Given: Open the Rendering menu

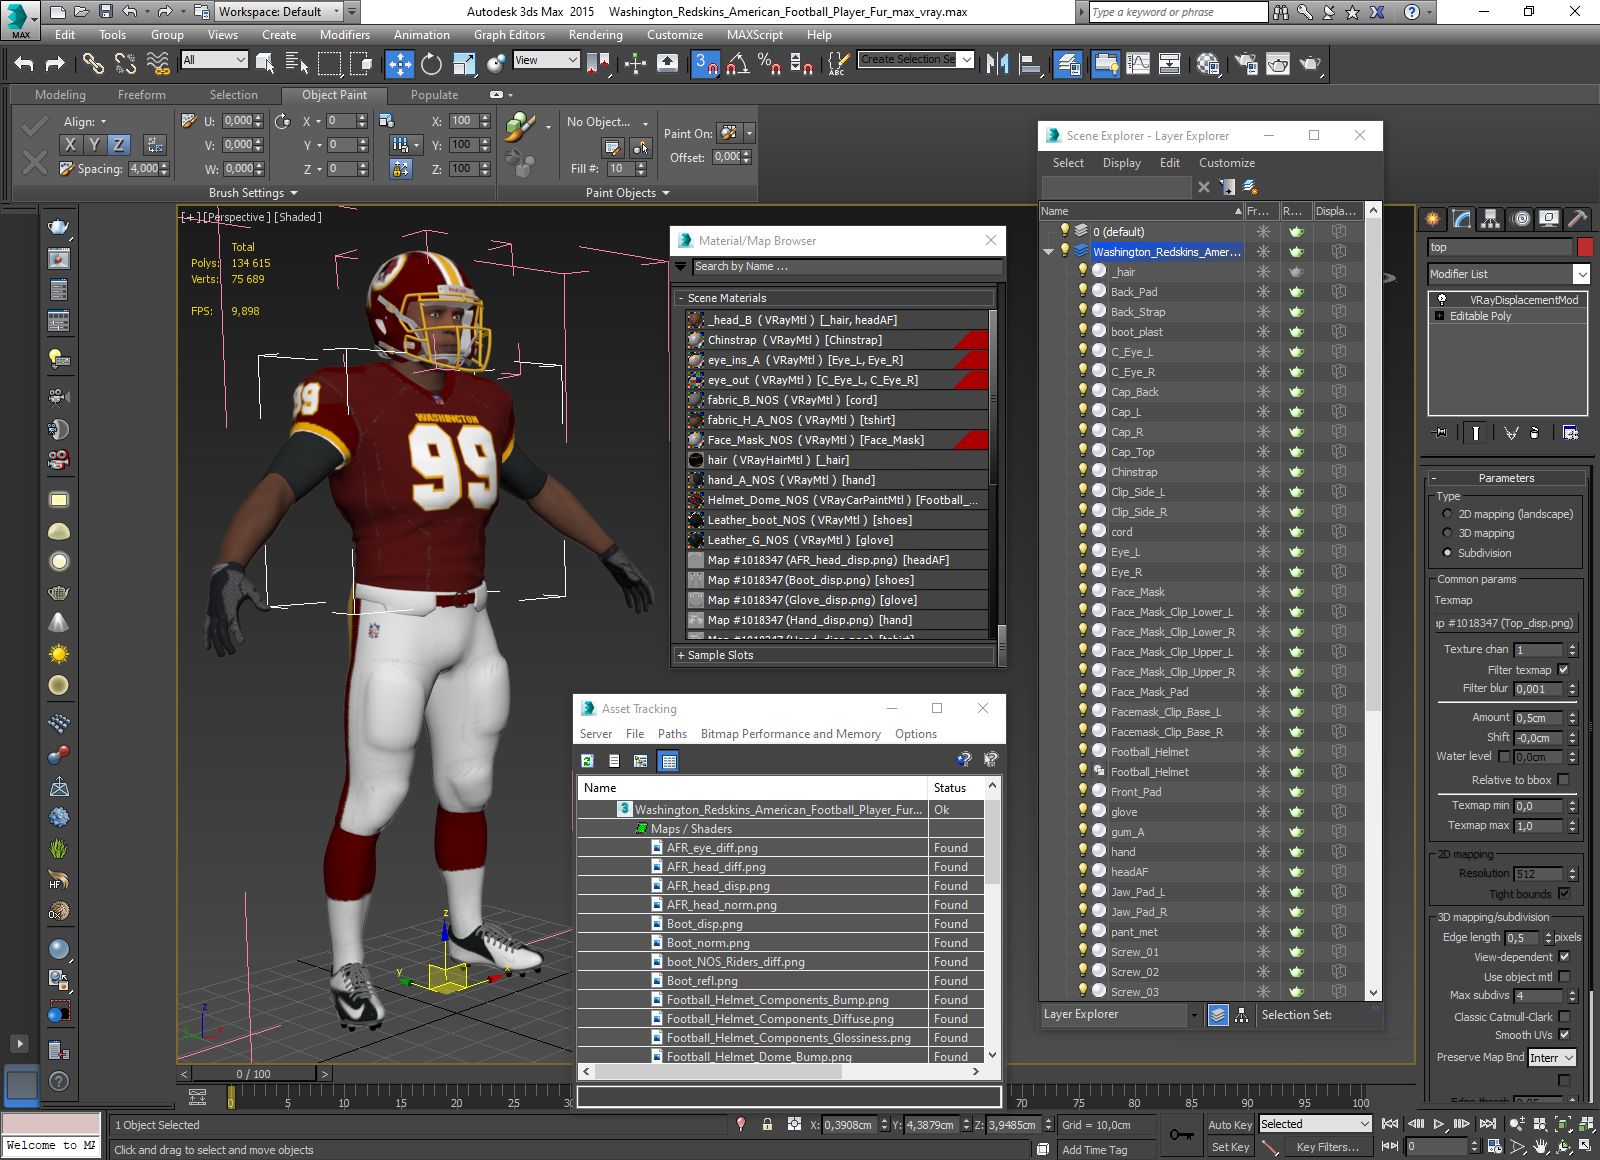Looking at the screenshot, I should coord(596,35).
